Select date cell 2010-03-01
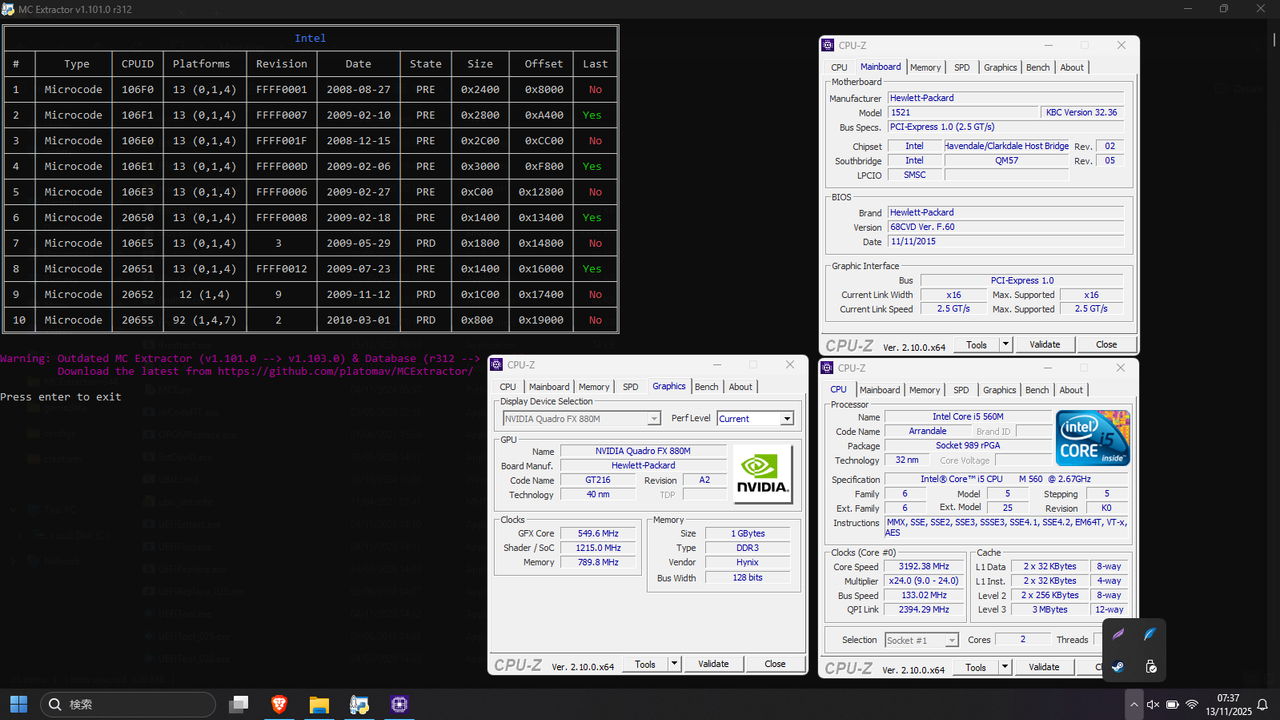Image resolution: width=1280 pixels, height=720 pixels. coord(358,320)
